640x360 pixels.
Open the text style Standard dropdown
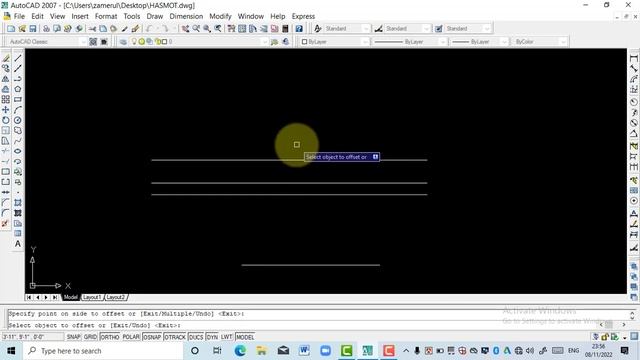point(366,29)
